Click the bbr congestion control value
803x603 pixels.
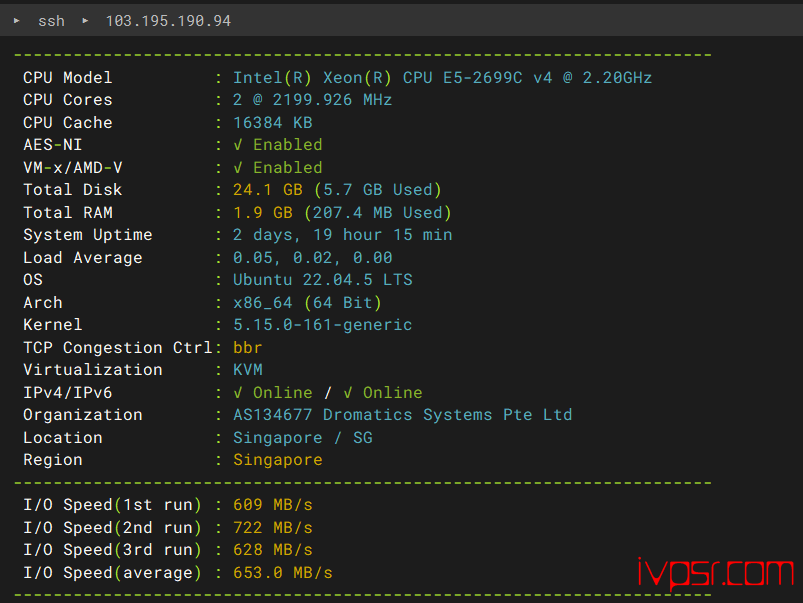click(x=247, y=347)
